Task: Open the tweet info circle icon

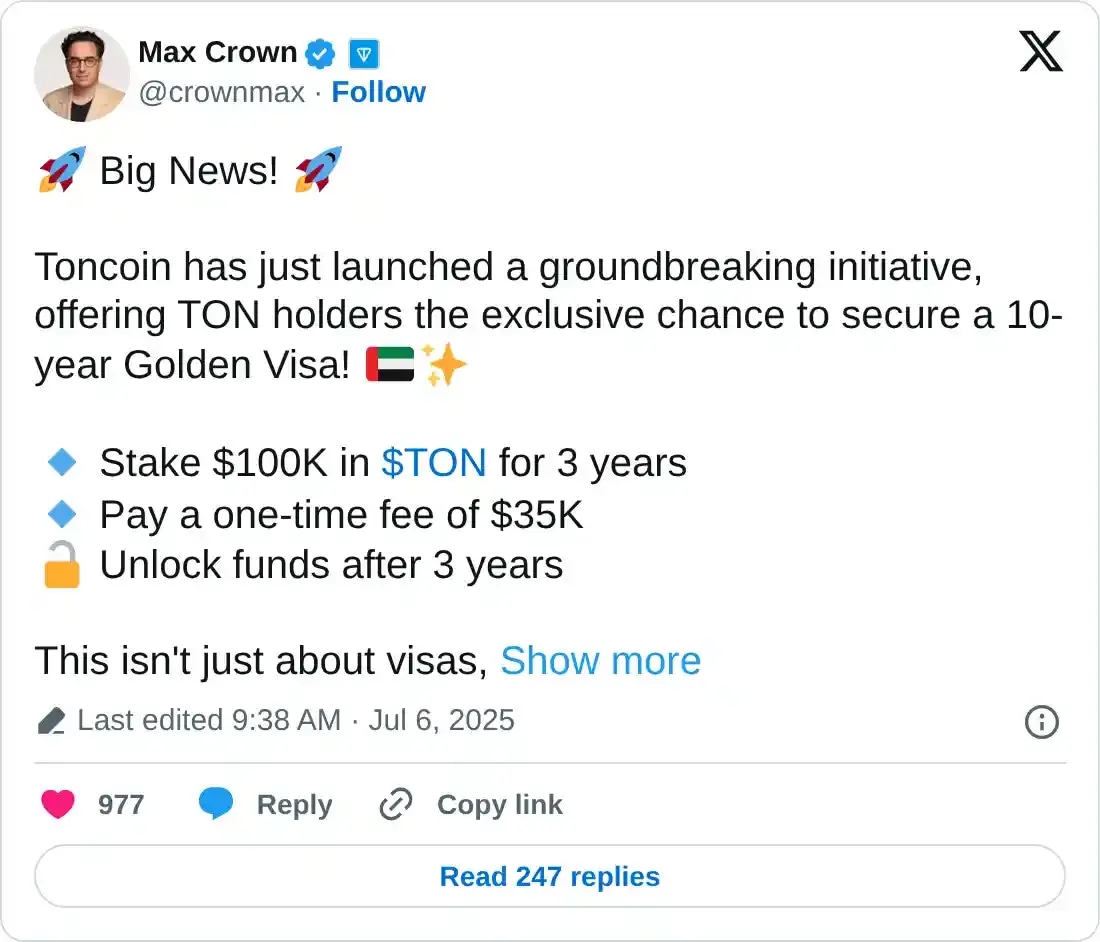Action: point(1041,722)
